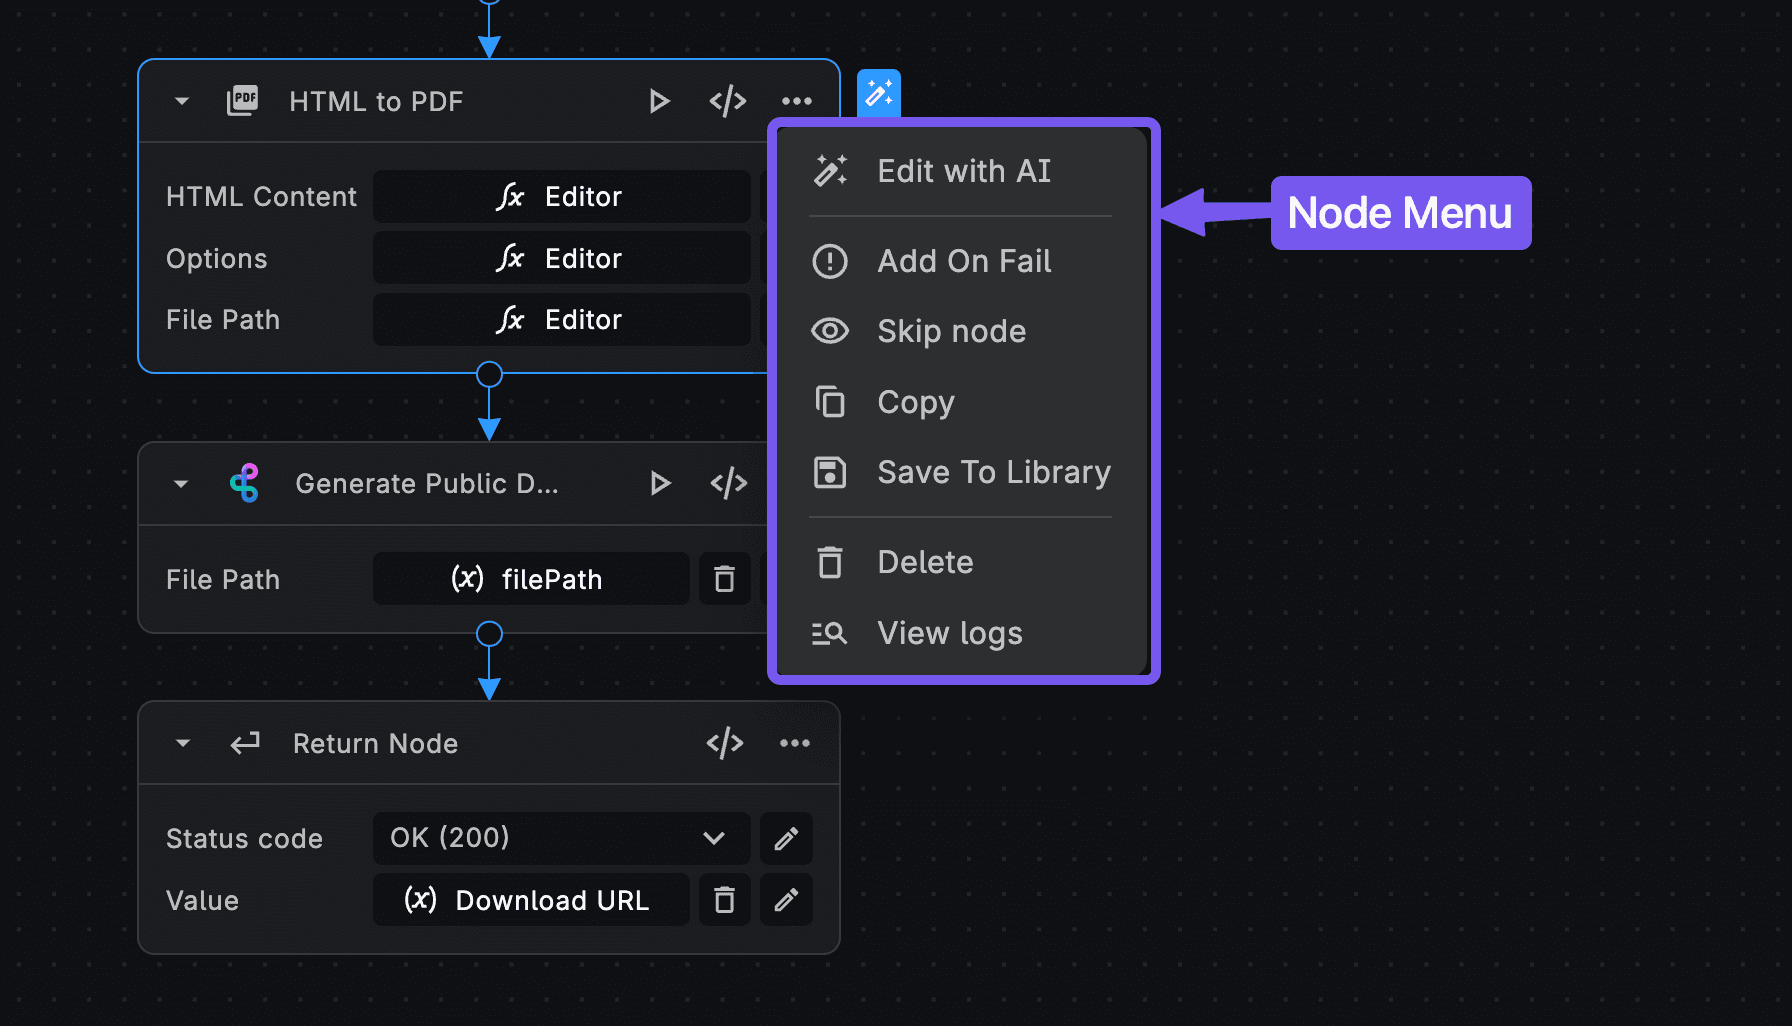Open code view for HTML to PDF node
Screen dimensions: 1792x1026
click(x=727, y=101)
